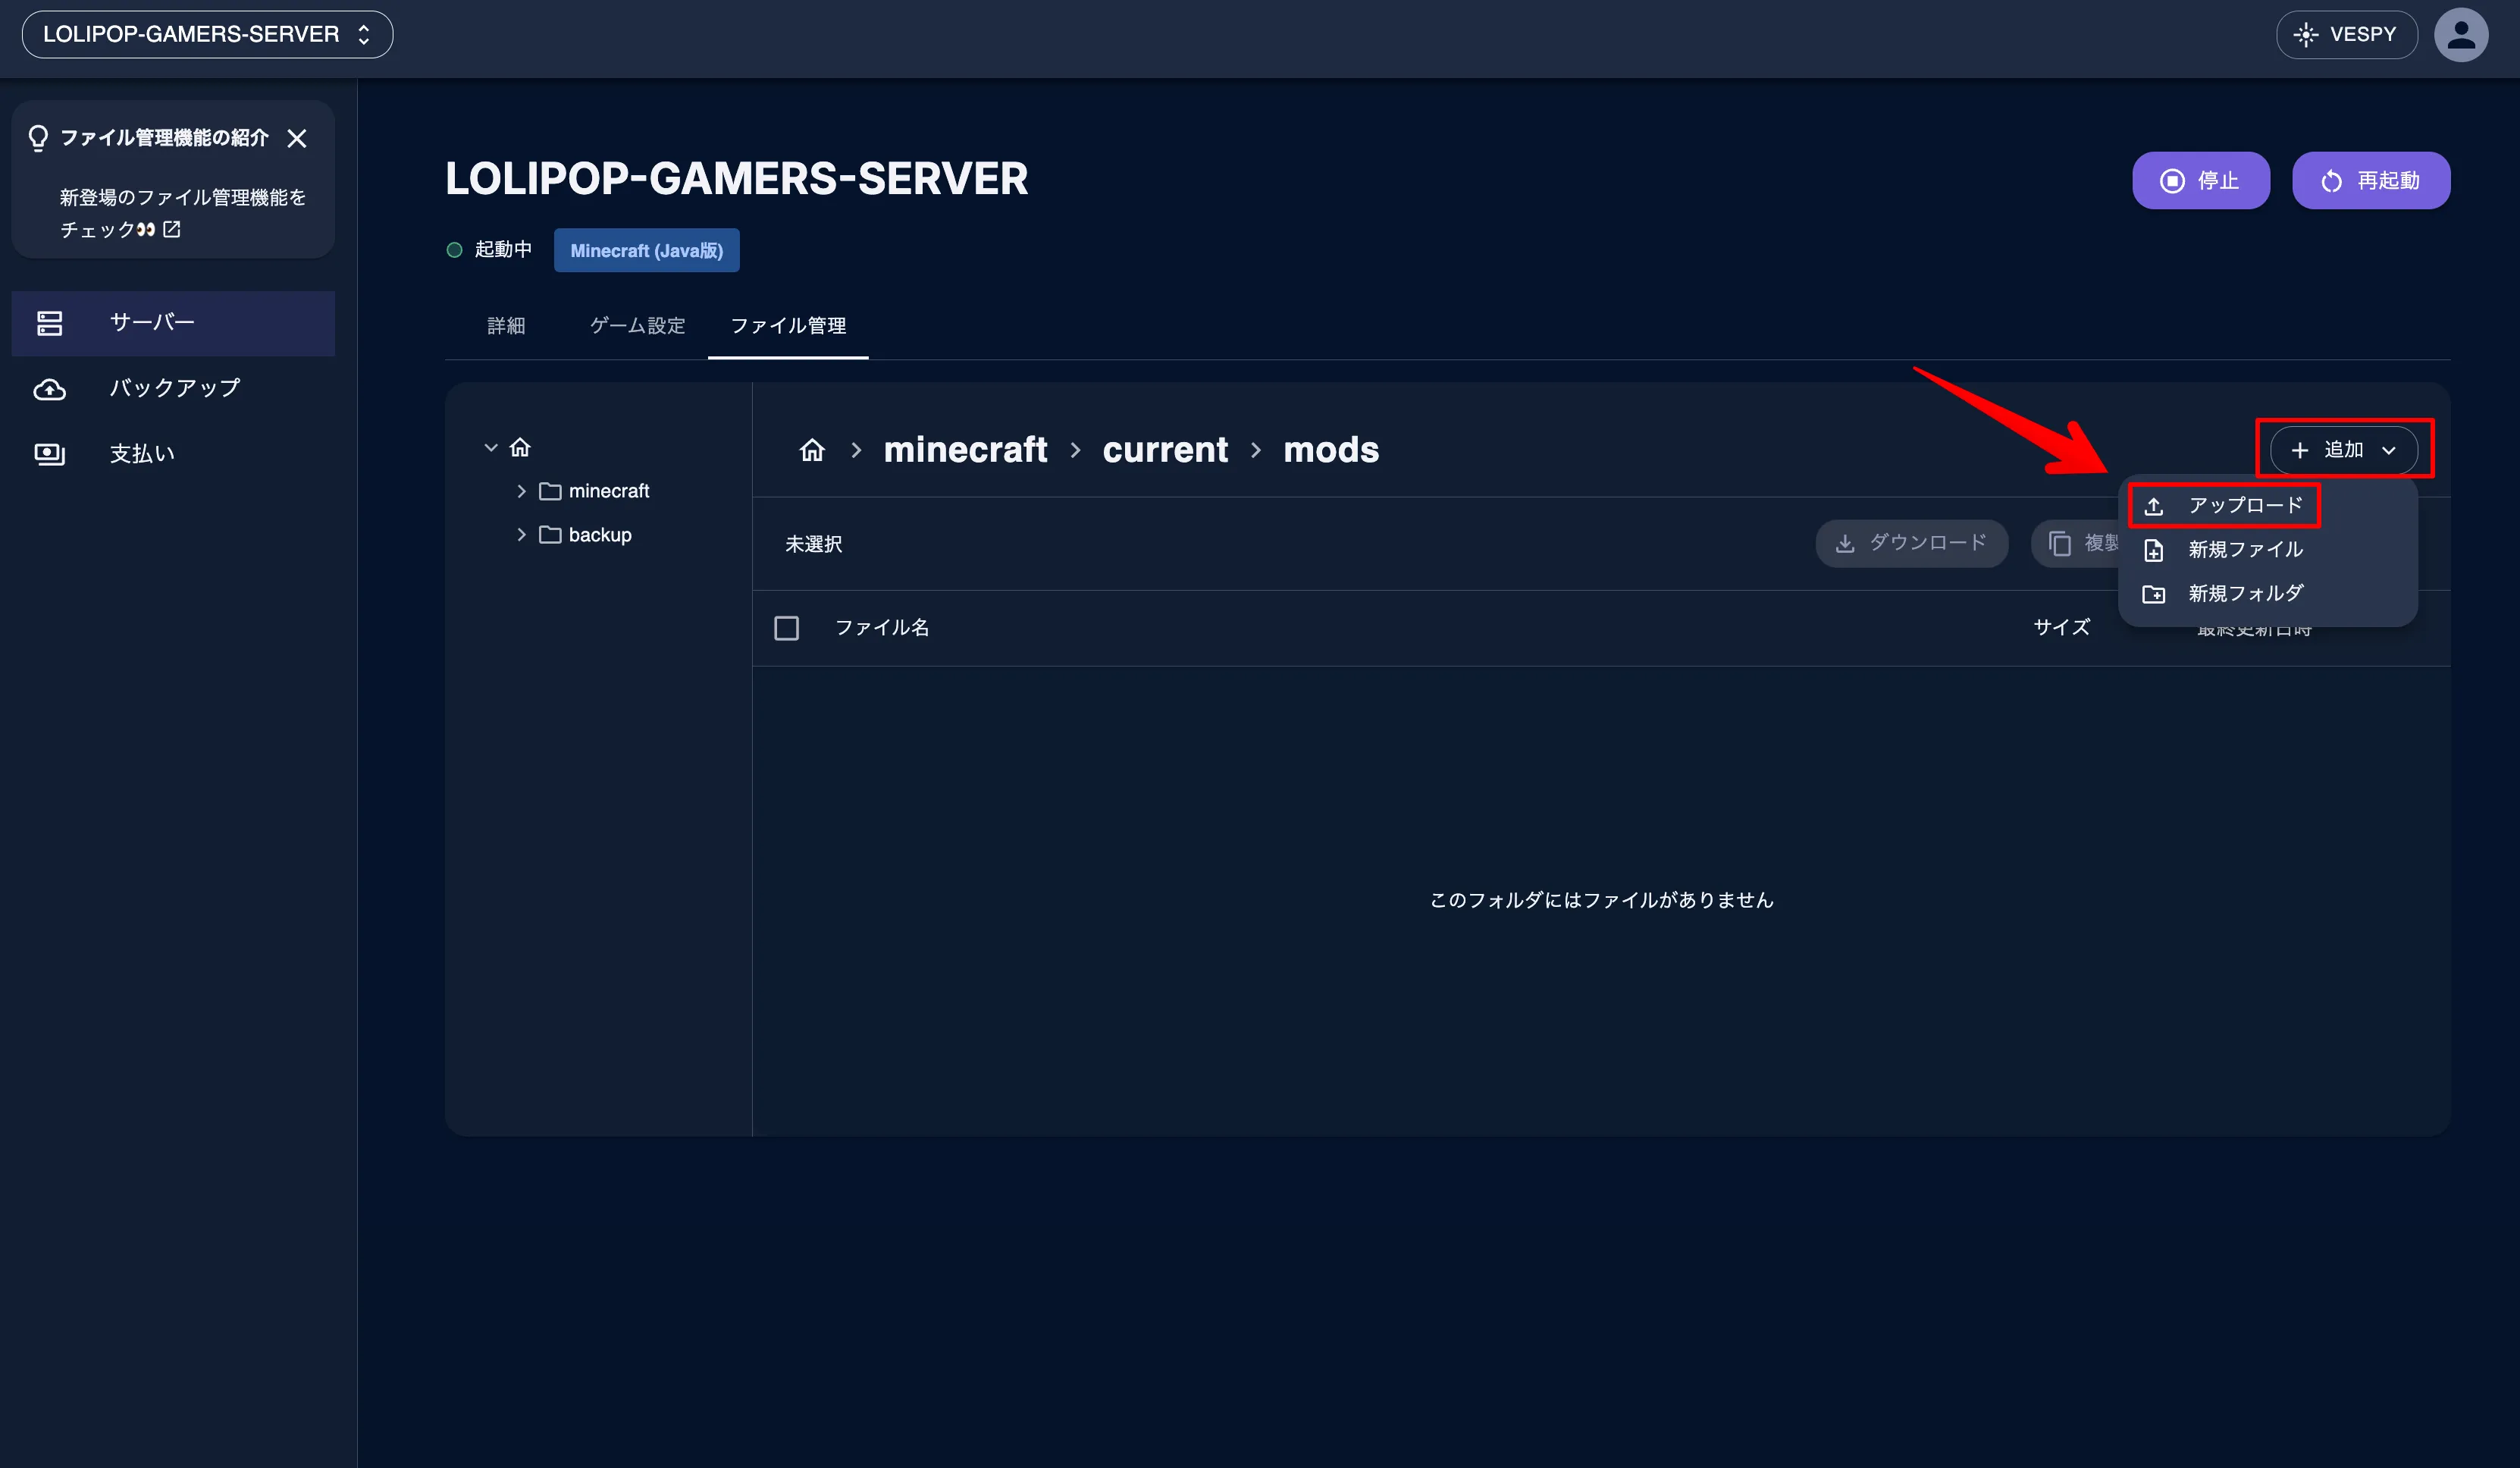Click the home icon in folder tree
Viewport: 2520px width, 1468px height.
tap(520, 447)
